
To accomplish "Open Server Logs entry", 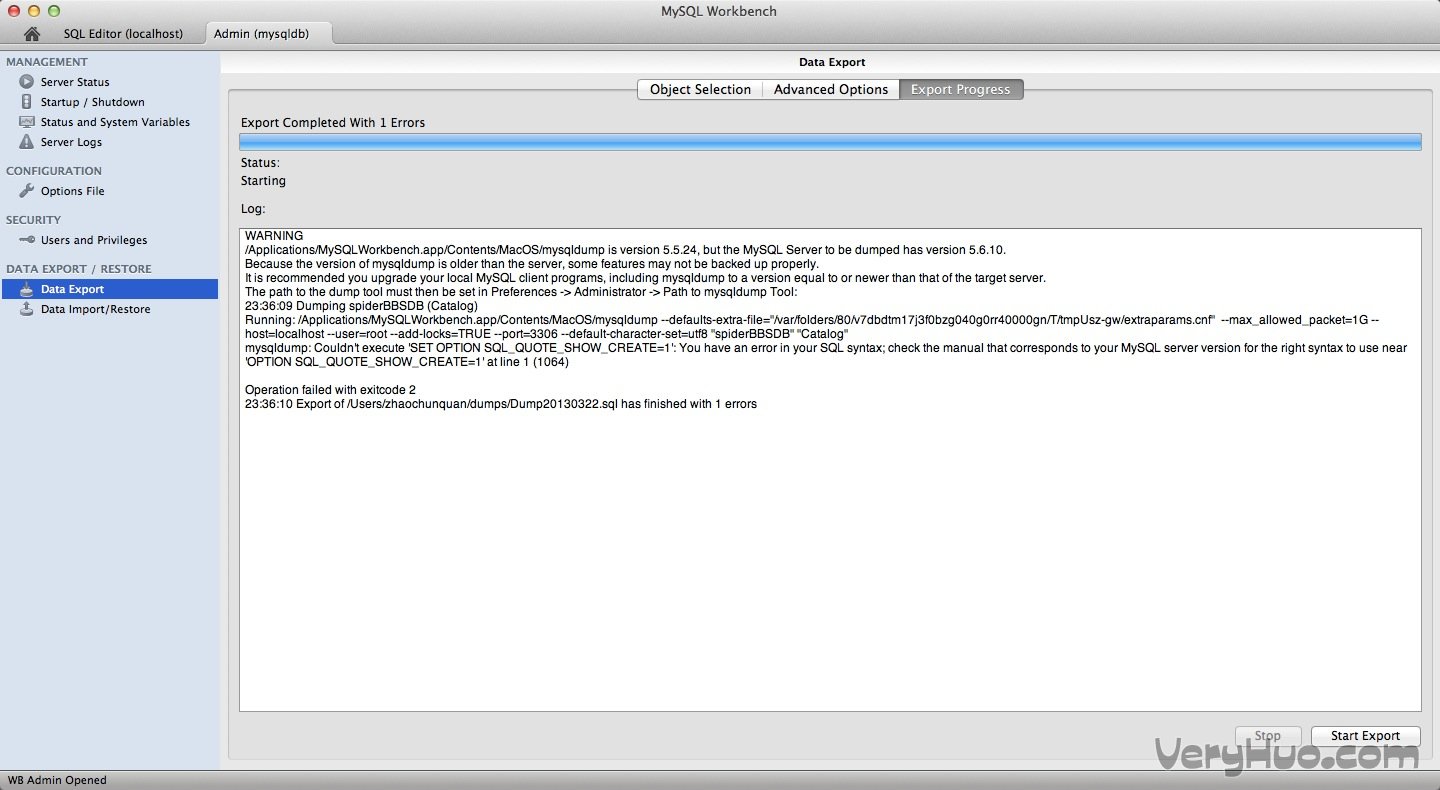I will tap(71, 142).
